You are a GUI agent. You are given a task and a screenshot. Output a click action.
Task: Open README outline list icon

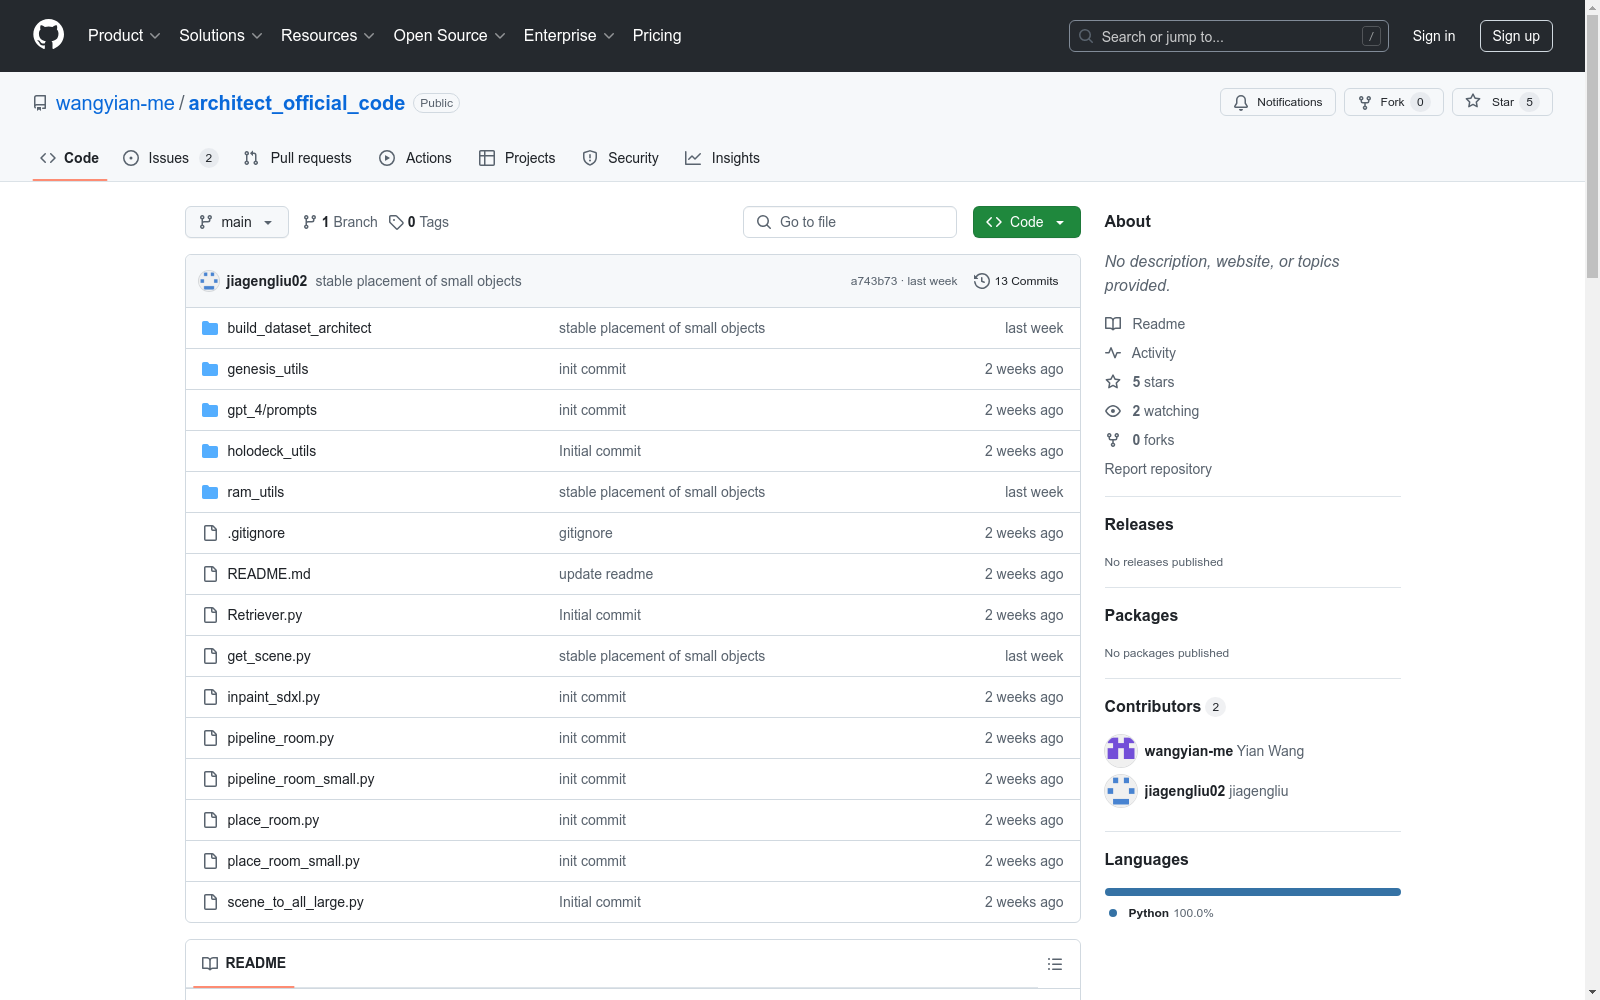point(1055,964)
